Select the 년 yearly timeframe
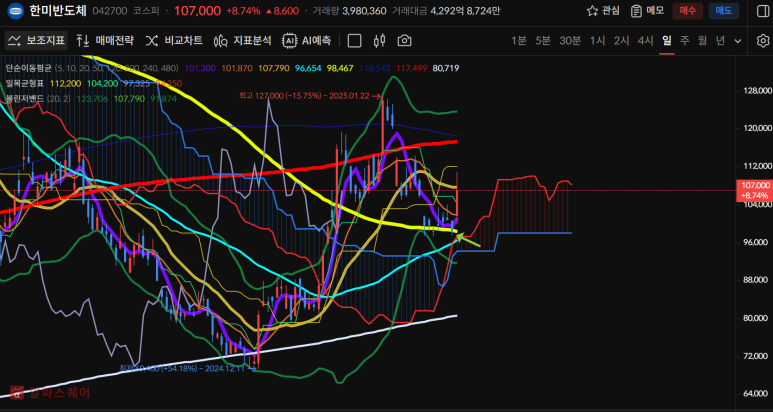 [x=720, y=40]
